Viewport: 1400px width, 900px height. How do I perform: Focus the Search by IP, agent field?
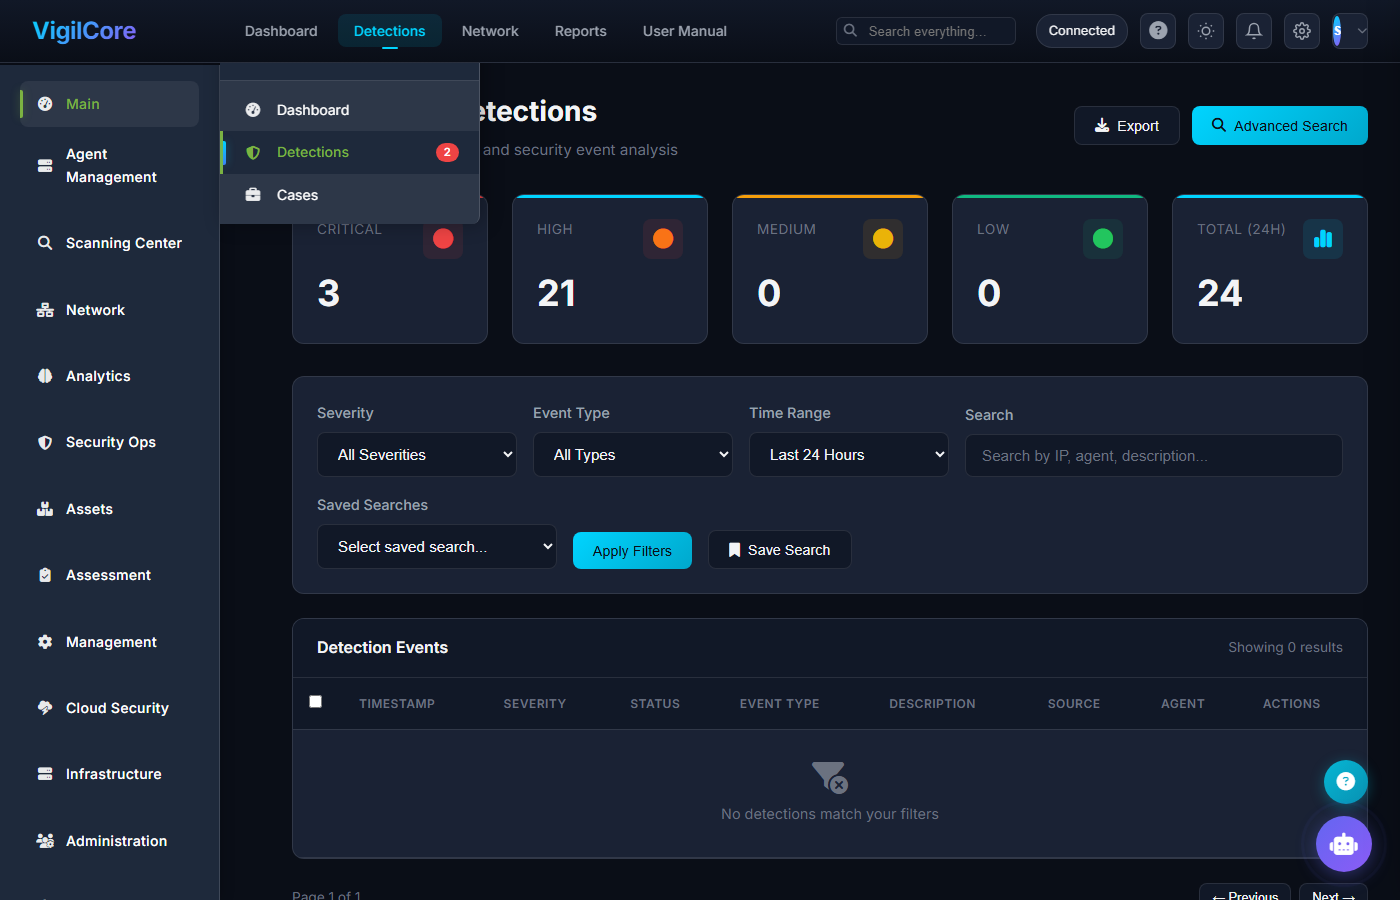(1154, 456)
